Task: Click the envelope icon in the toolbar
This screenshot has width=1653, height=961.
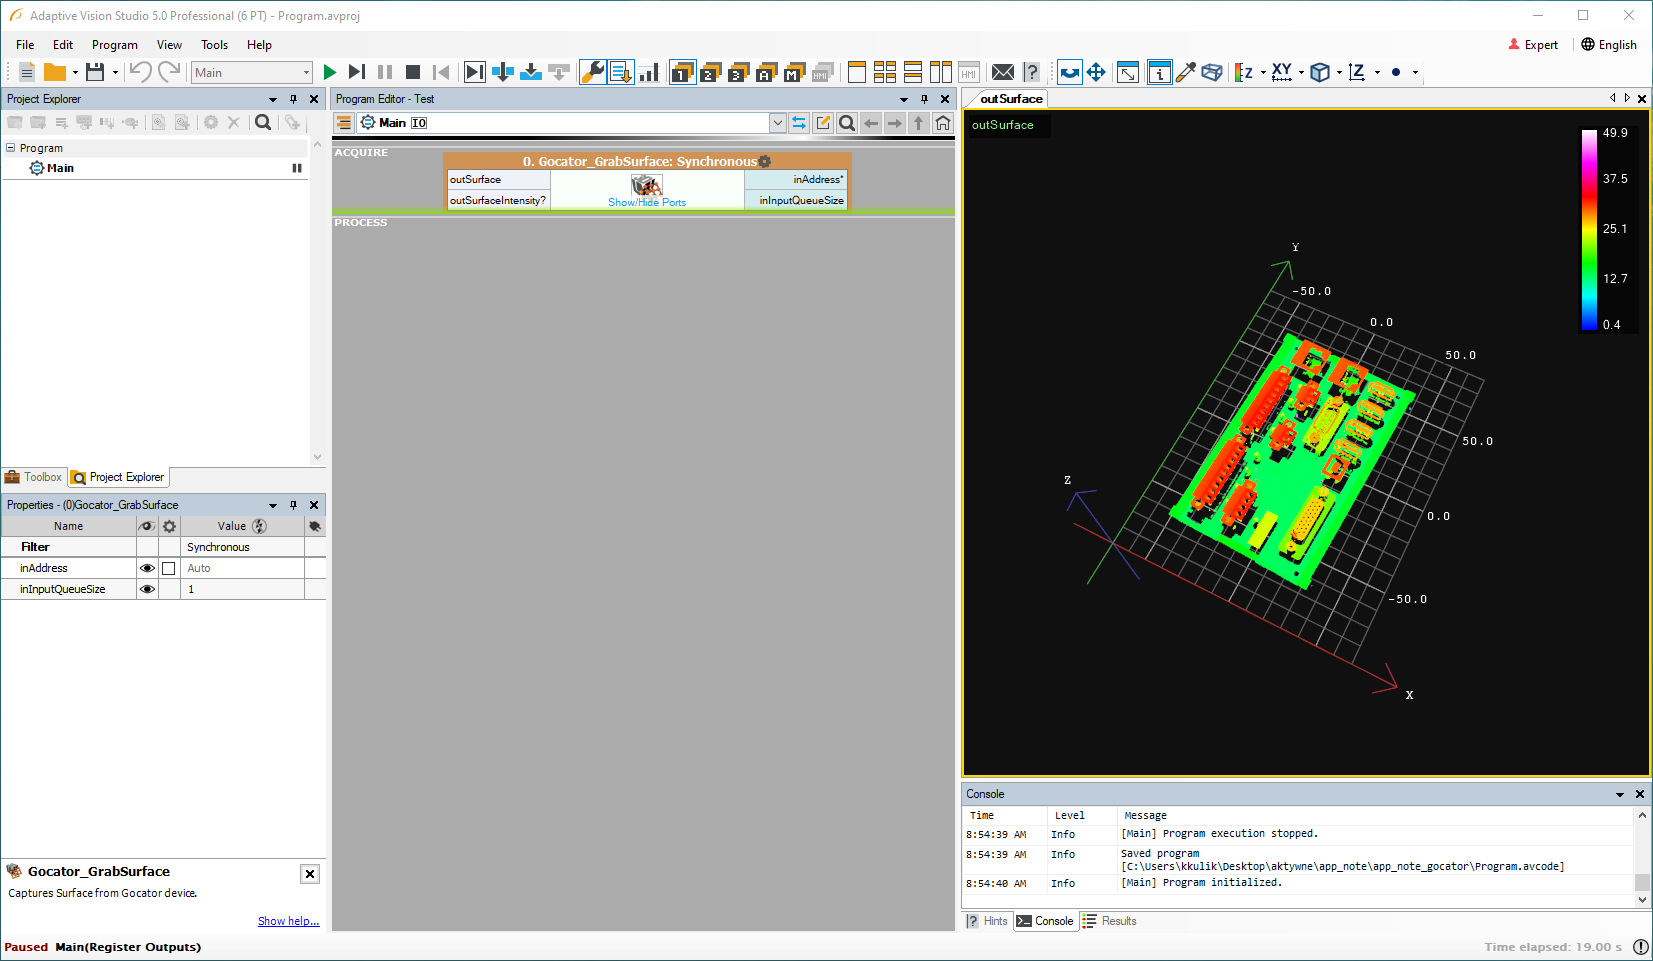Action: point(1002,72)
